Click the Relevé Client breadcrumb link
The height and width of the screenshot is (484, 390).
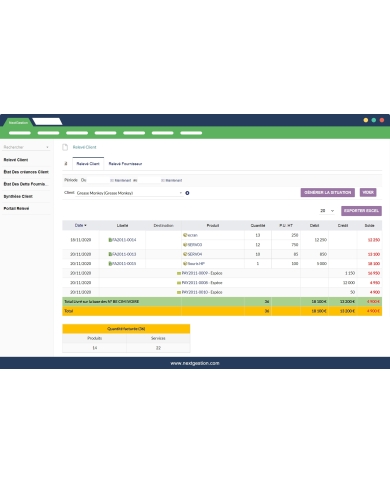click(x=84, y=147)
